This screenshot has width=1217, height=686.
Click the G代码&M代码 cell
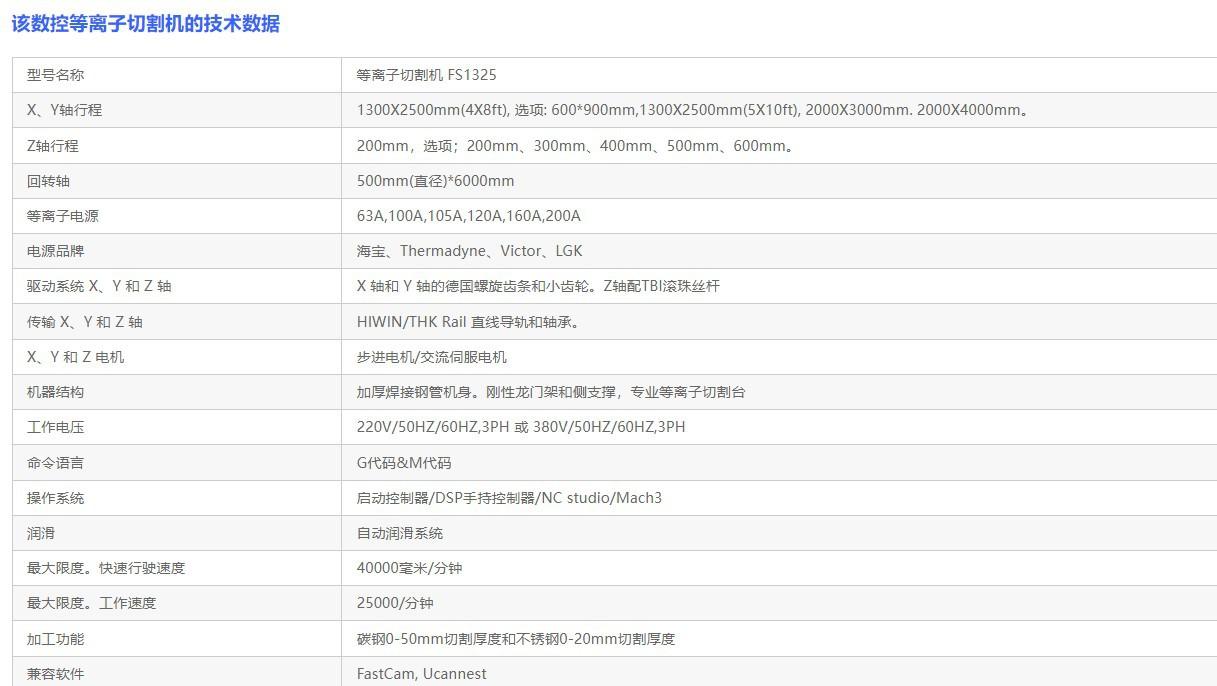tap(404, 463)
